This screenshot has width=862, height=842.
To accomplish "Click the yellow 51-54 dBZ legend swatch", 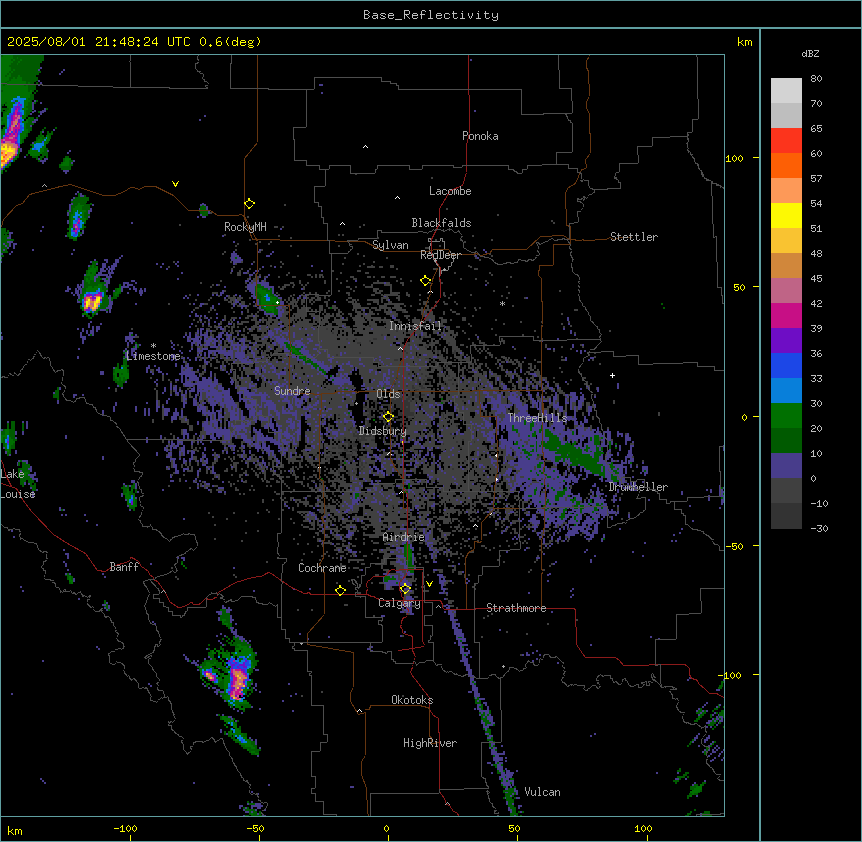I will (786, 215).
